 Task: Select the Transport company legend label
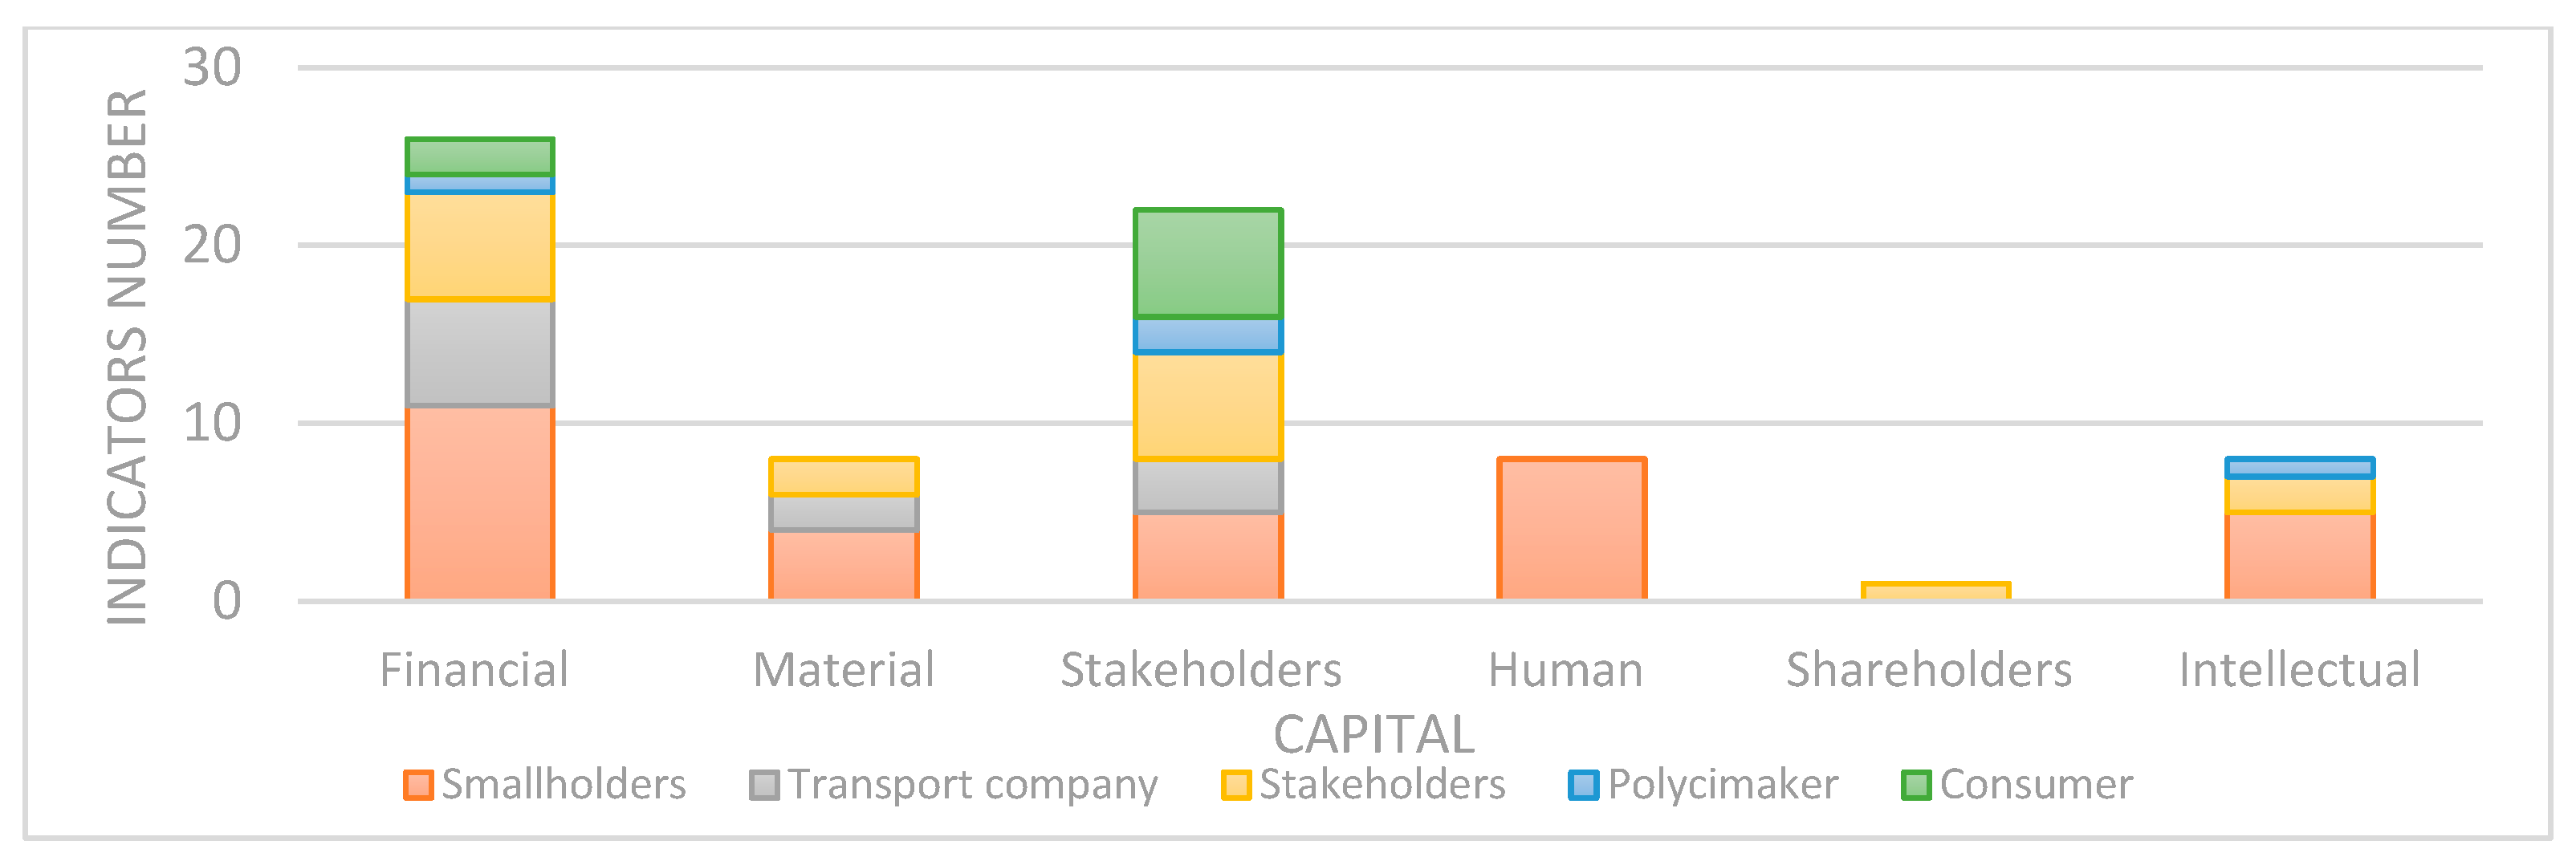coord(973,785)
